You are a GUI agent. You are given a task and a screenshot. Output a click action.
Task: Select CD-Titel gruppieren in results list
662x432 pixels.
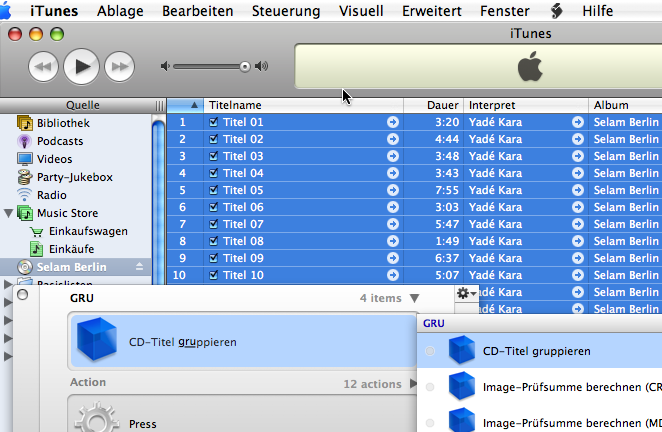(x=540, y=350)
